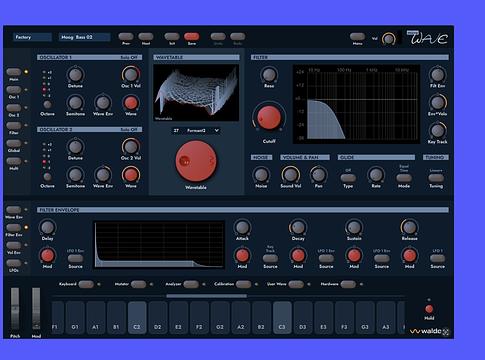Adjust filter envelope Release knob
The height and width of the screenshot is (360, 485).
[409, 227]
